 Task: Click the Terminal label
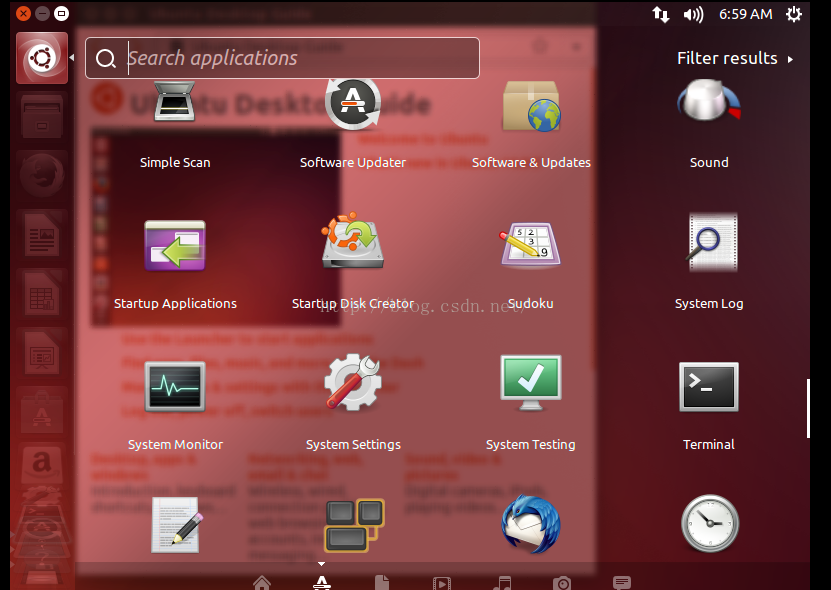coord(709,444)
